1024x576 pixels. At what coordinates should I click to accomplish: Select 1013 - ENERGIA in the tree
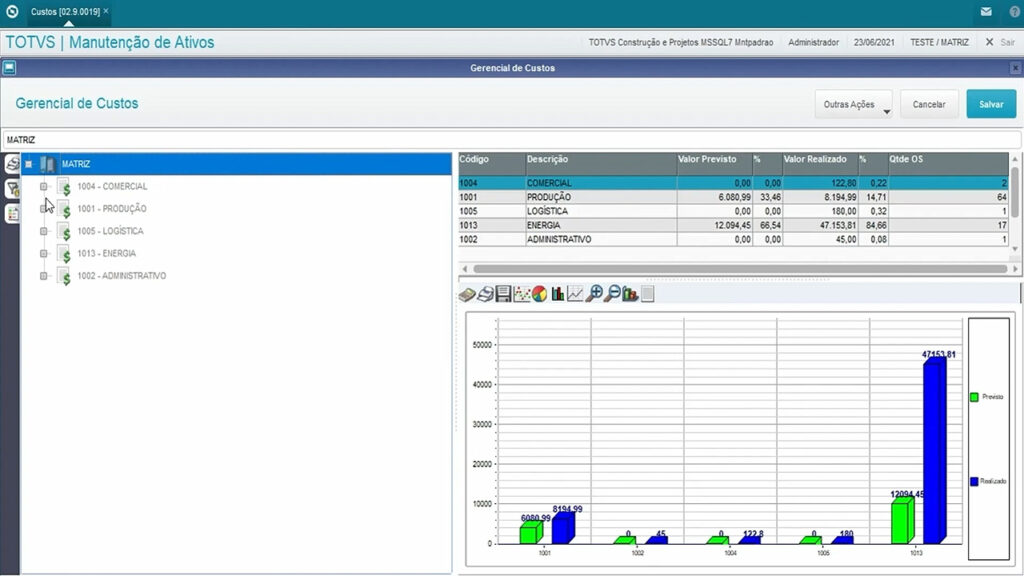[x=106, y=253]
